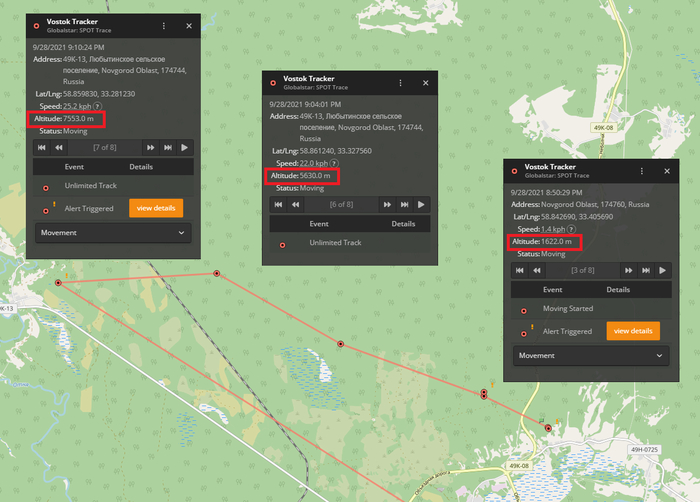
Task: Play track in the [7 of 8] panel
Action: (185, 148)
